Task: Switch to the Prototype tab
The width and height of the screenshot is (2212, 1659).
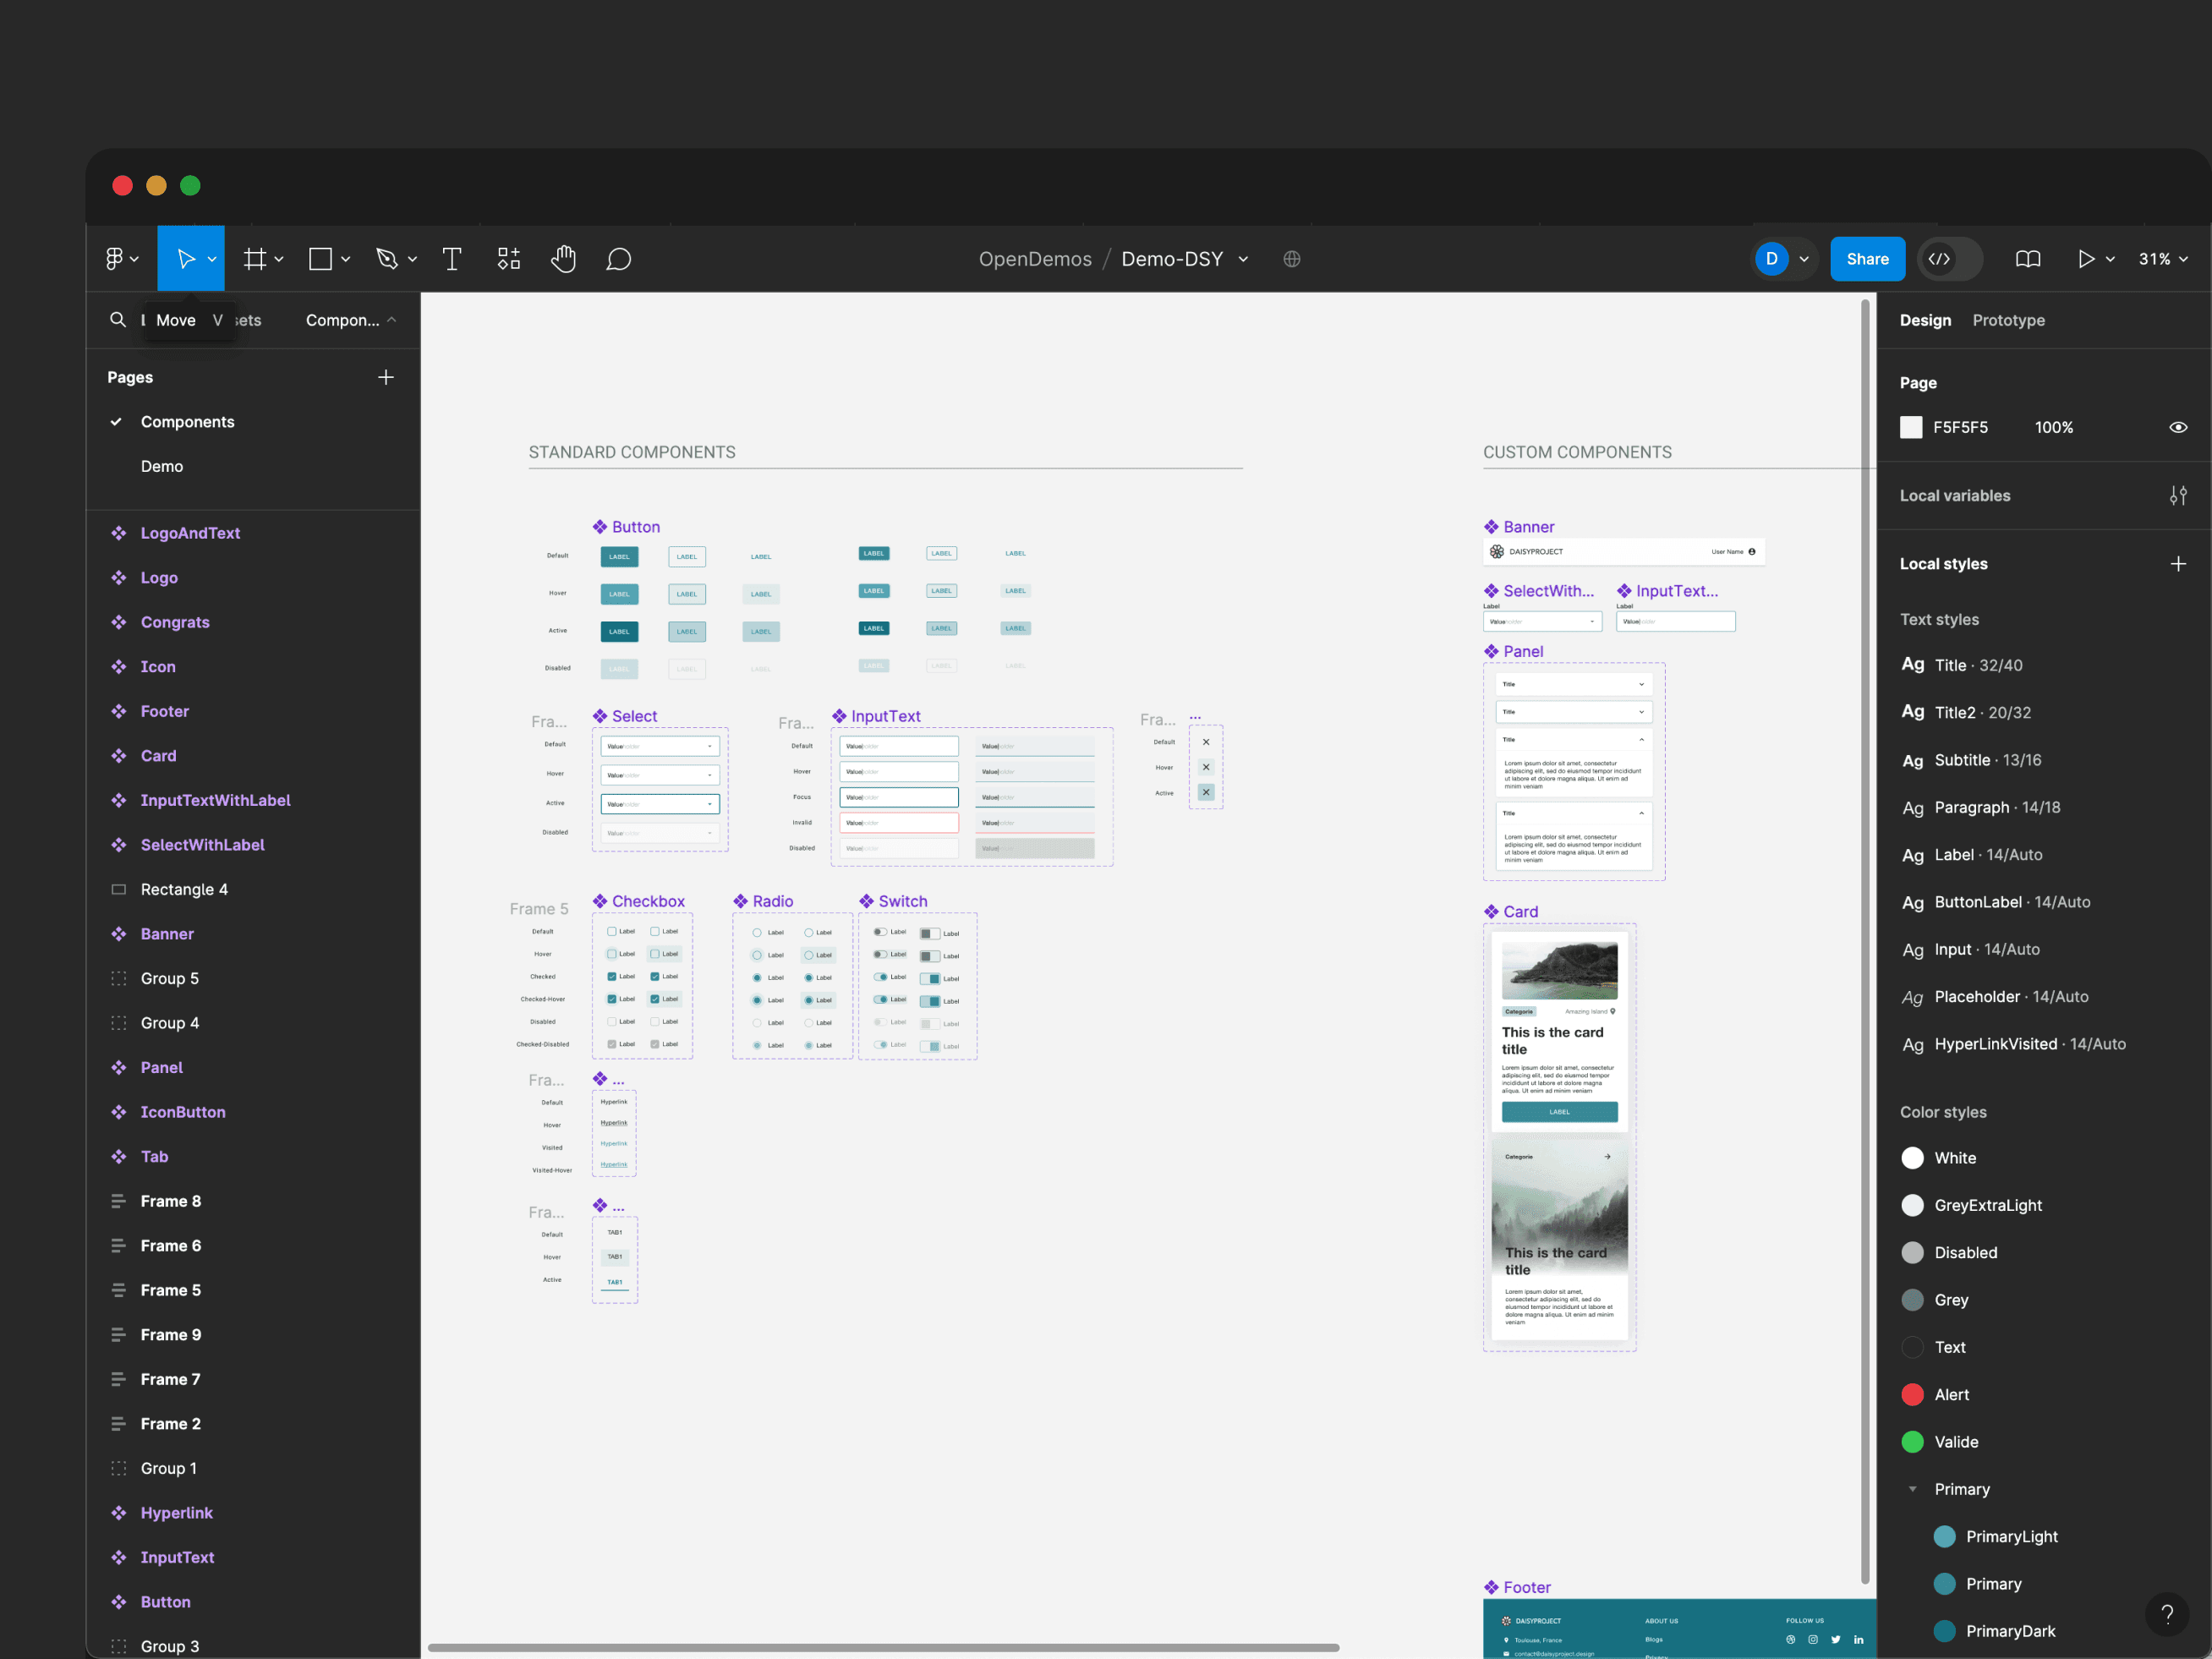Action: click(2007, 320)
